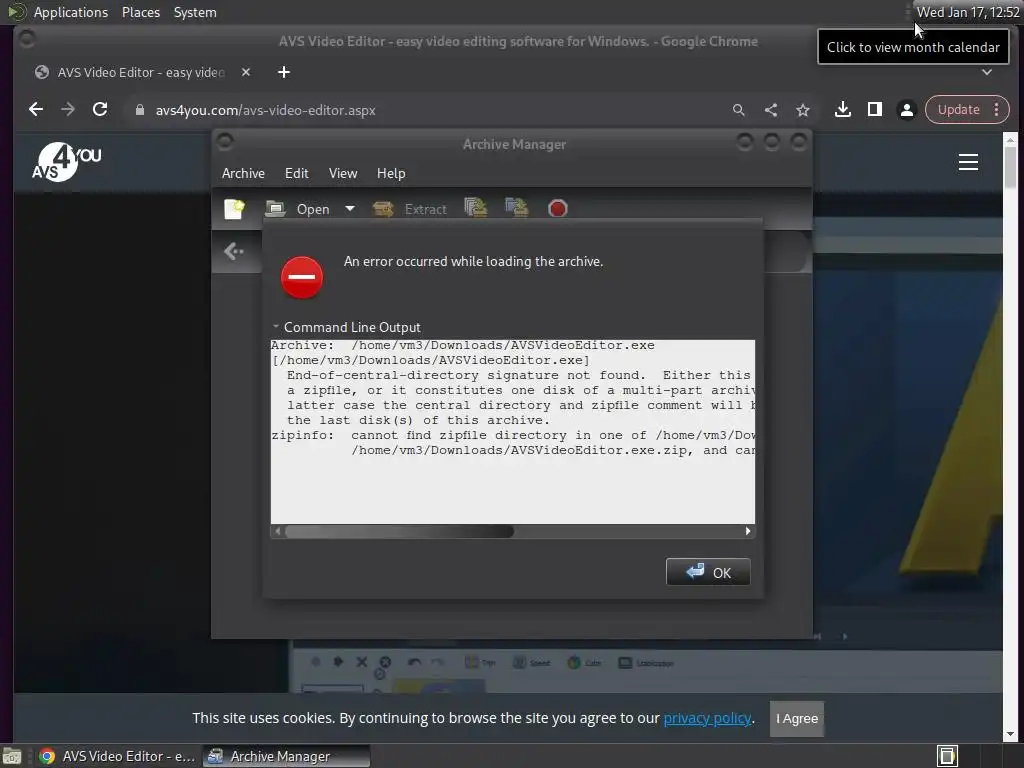This screenshot has height=768, width=1024.
Task: Click the AVS4YOU logo
Action: (x=67, y=162)
